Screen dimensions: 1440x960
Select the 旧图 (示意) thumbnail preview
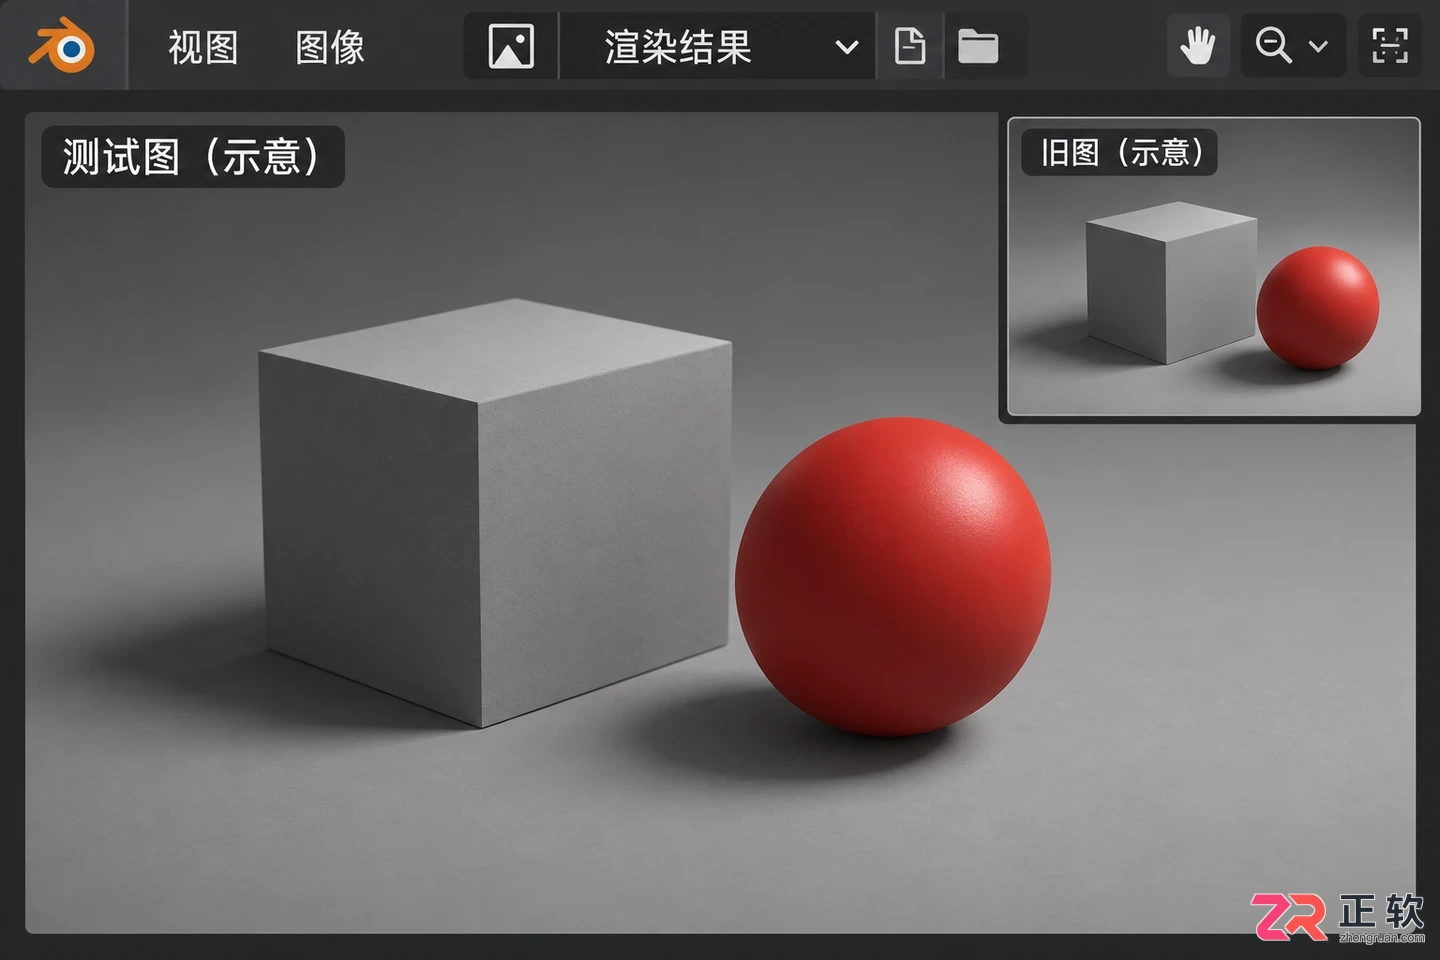1214,267
